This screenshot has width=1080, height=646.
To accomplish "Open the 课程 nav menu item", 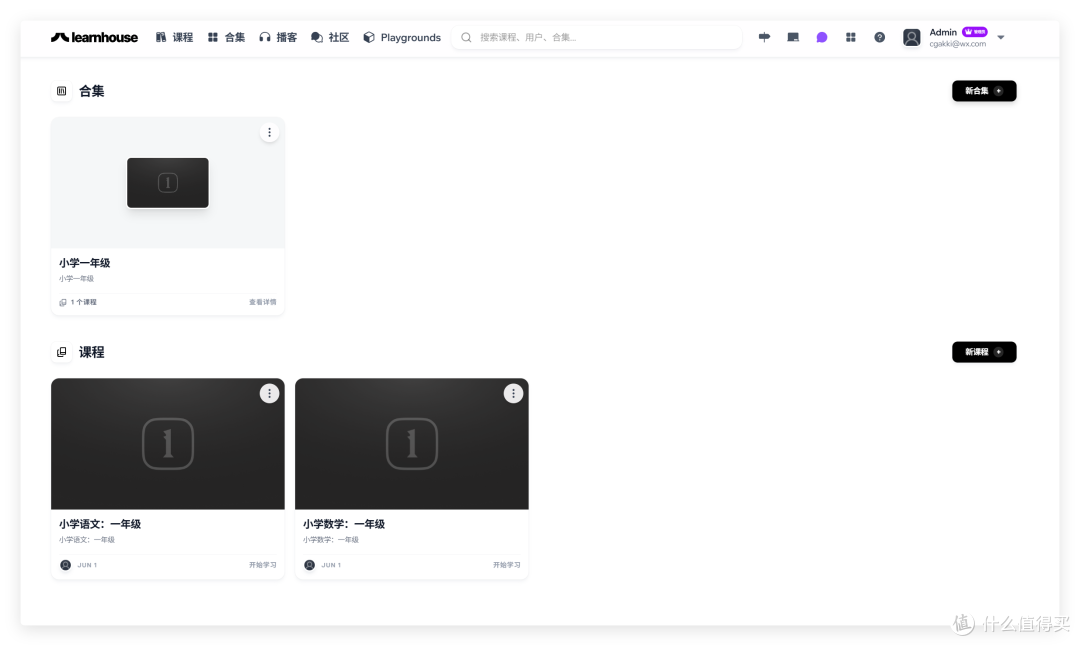I will pos(174,37).
